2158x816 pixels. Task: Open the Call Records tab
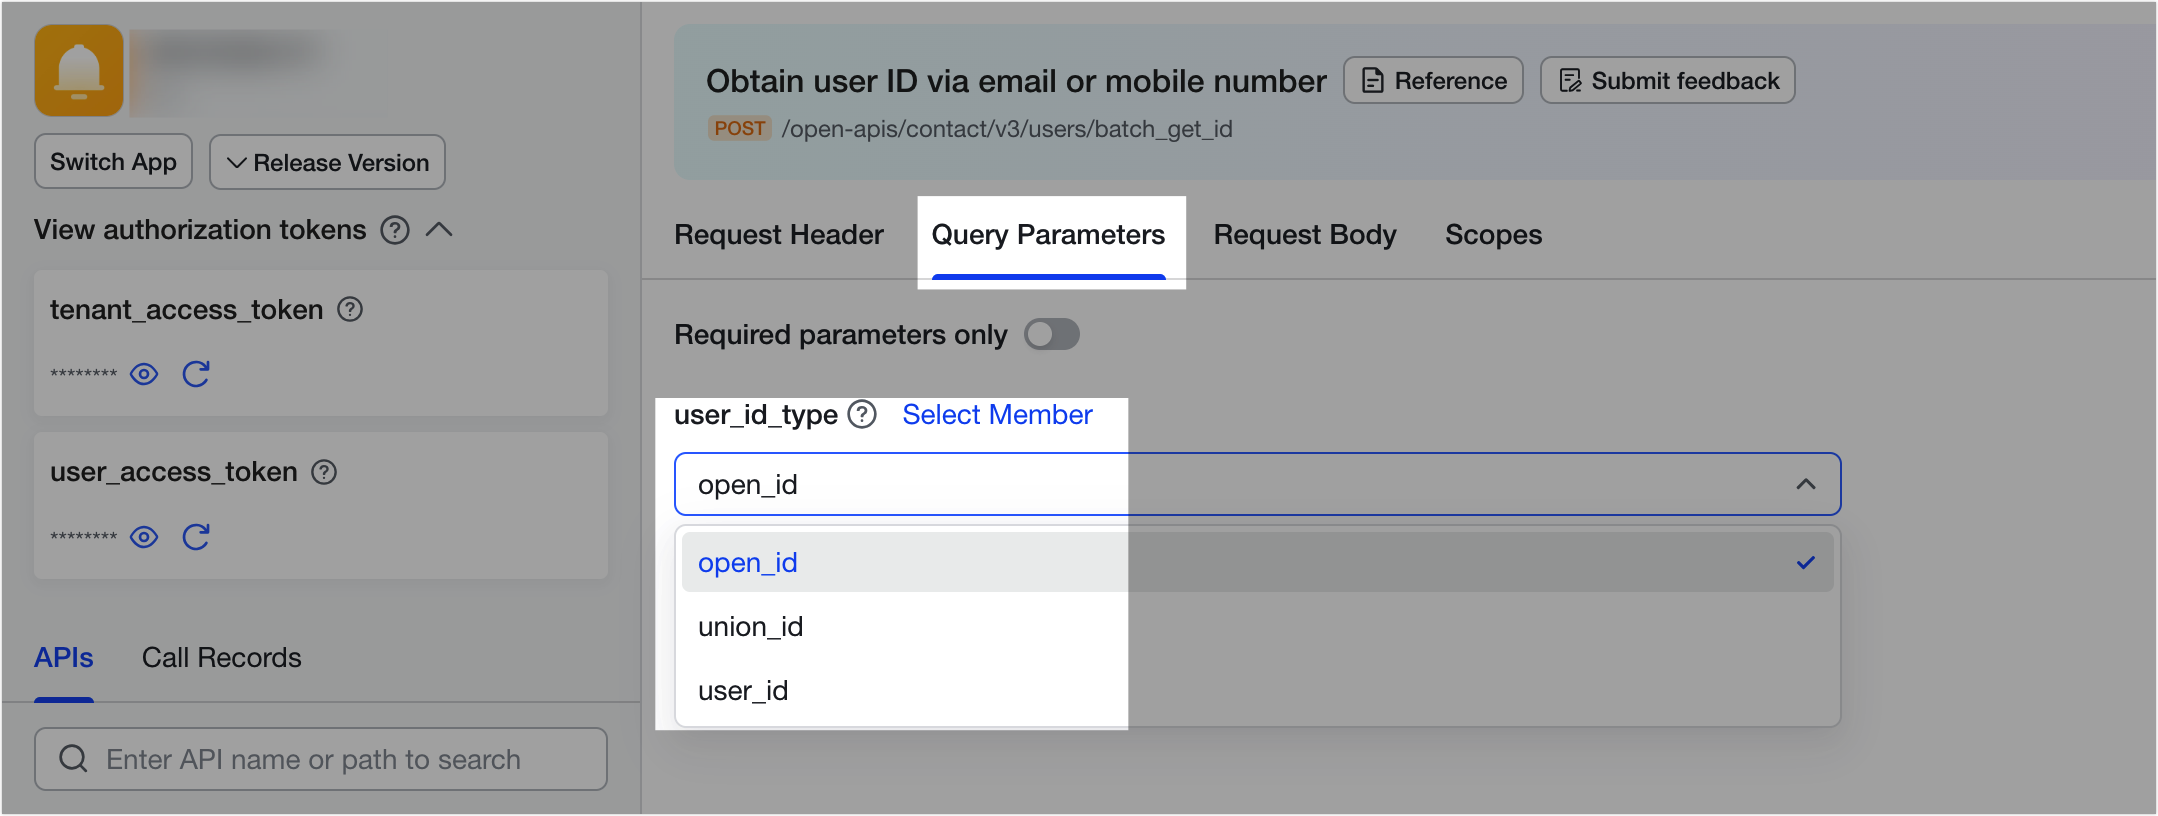(x=222, y=658)
